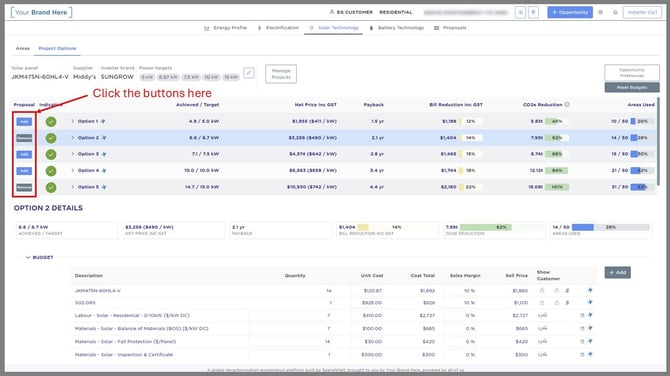Click the Unit Cost field showing $120.67
Screen dimensions: 670x376
(x=367, y=291)
